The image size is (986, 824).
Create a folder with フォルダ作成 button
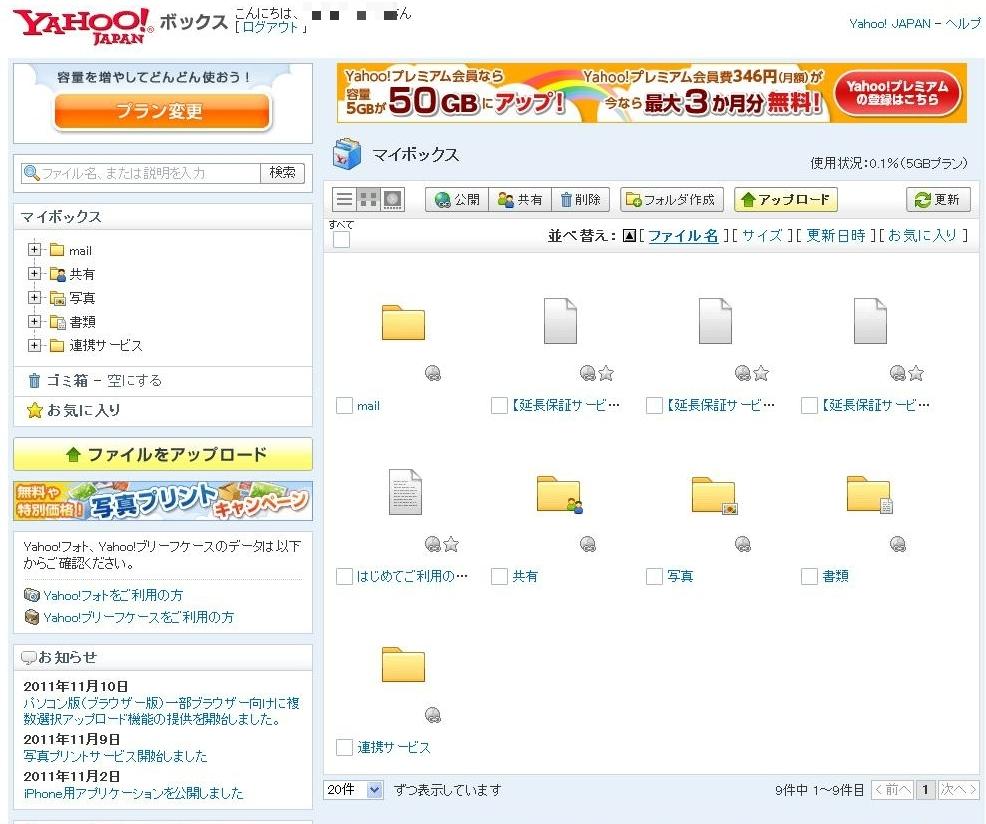[671, 199]
